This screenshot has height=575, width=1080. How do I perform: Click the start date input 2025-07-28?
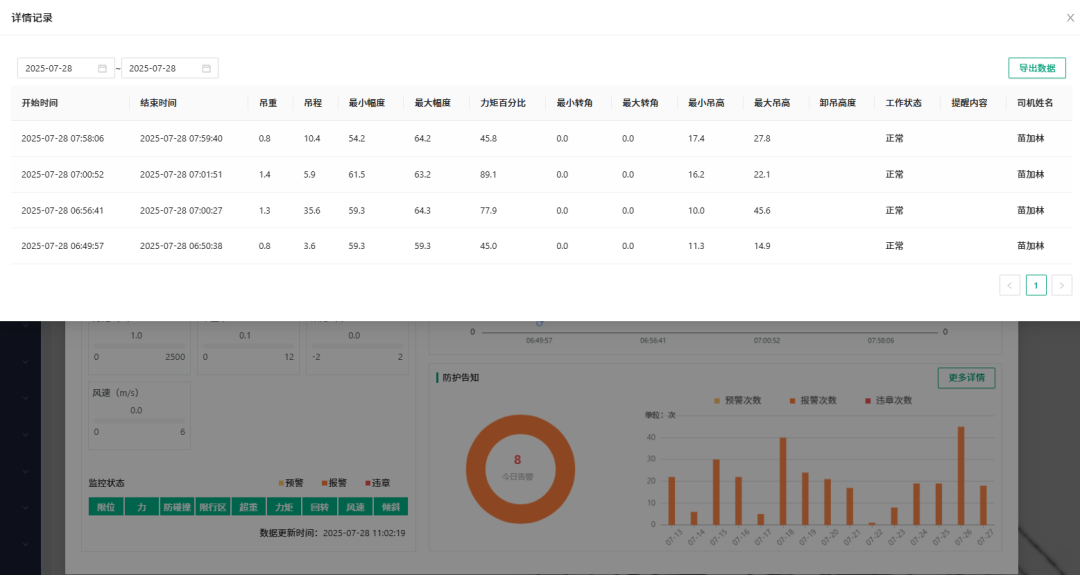point(66,68)
